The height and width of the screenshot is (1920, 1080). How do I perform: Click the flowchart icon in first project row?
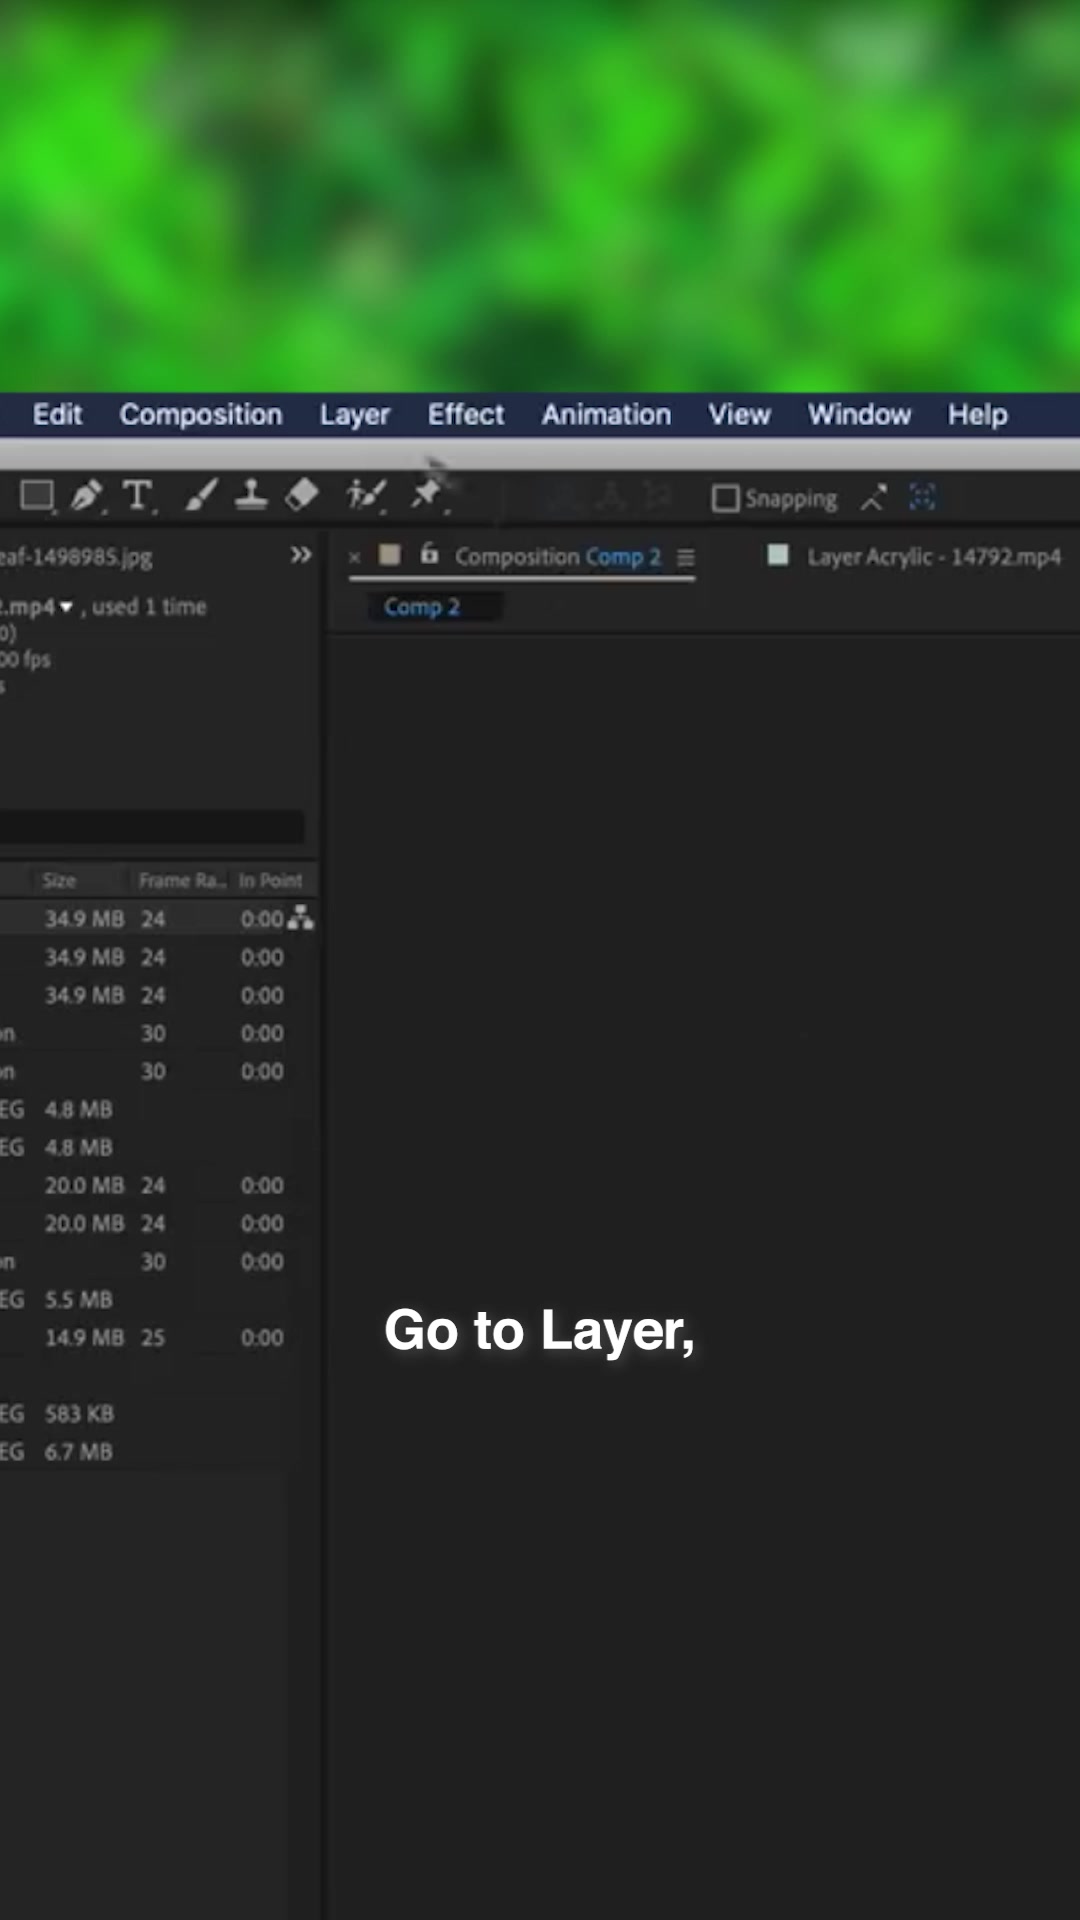(301, 917)
